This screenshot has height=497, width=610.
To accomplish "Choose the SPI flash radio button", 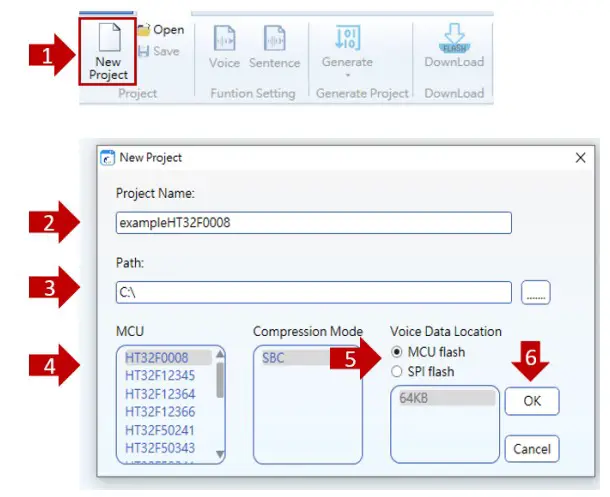I will [x=396, y=371].
